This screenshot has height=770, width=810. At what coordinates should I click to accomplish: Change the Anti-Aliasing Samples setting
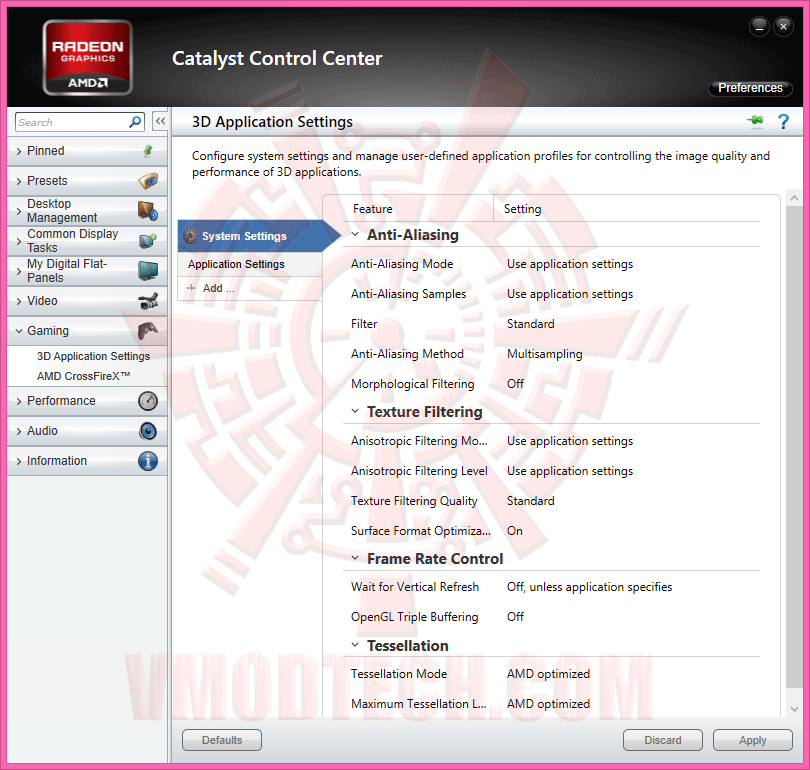click(x=570, y=294)
